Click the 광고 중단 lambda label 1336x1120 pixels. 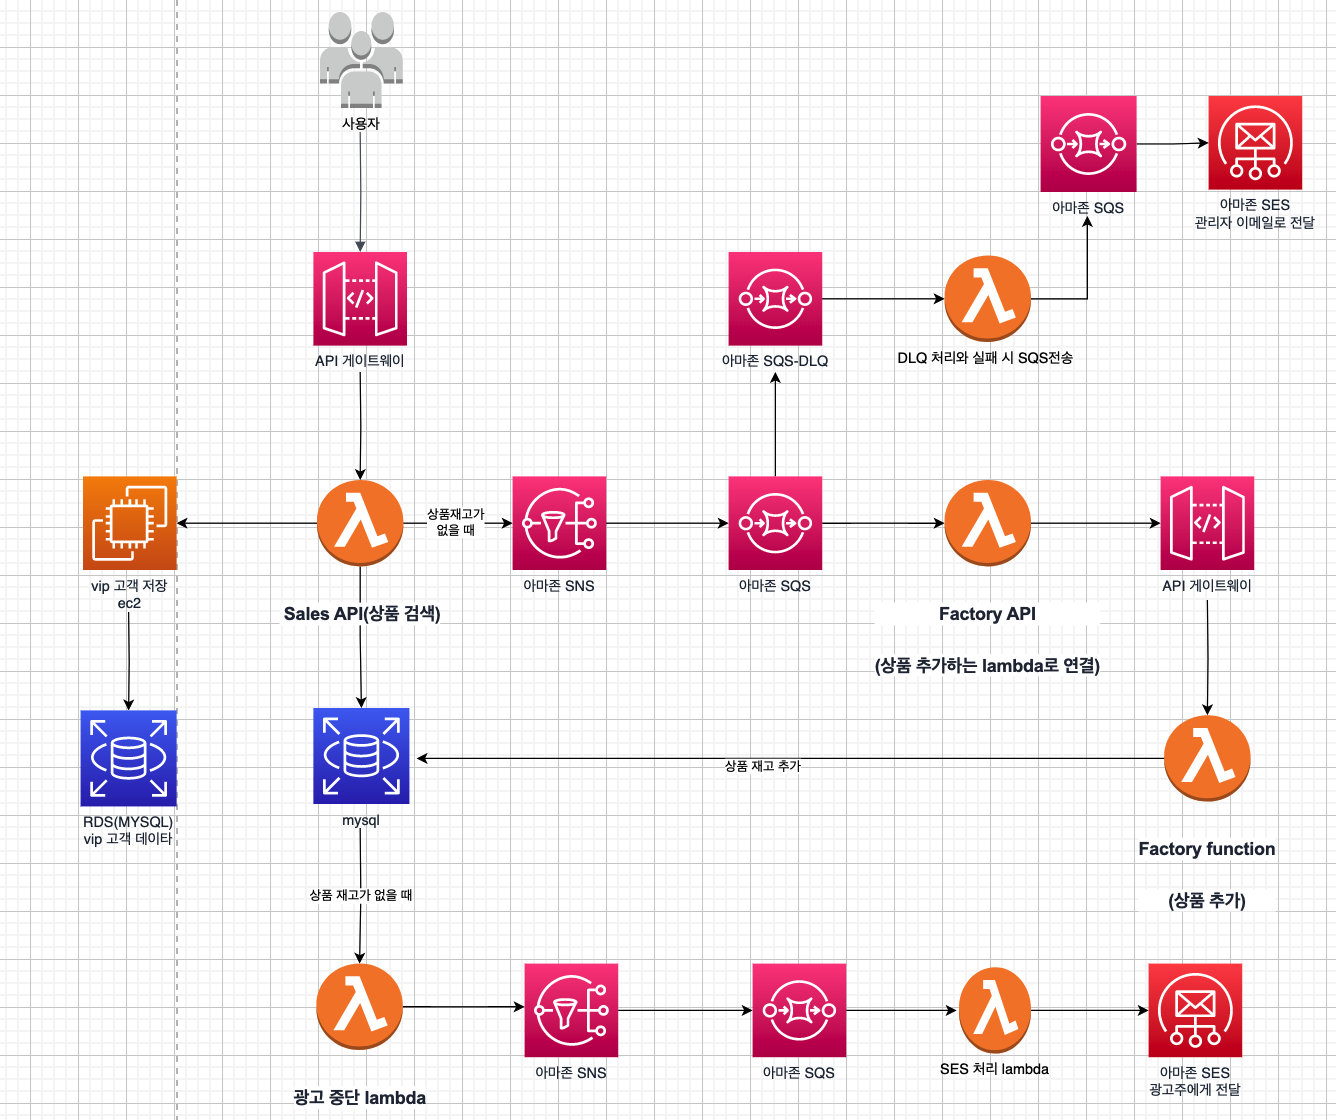coord(360,1098)
